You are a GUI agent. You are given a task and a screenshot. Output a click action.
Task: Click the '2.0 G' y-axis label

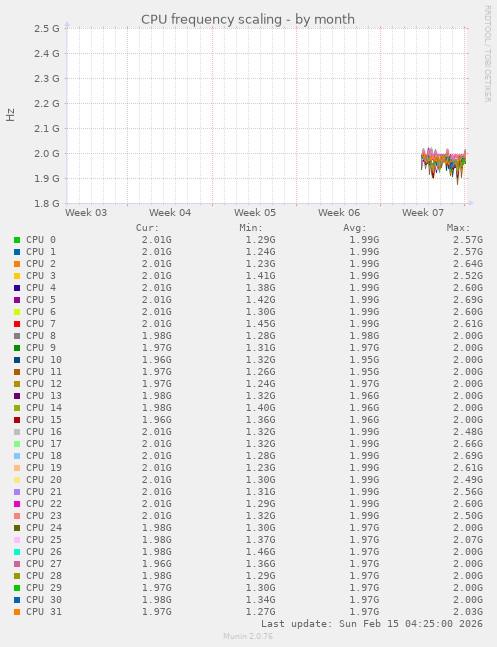pos(47,153)
